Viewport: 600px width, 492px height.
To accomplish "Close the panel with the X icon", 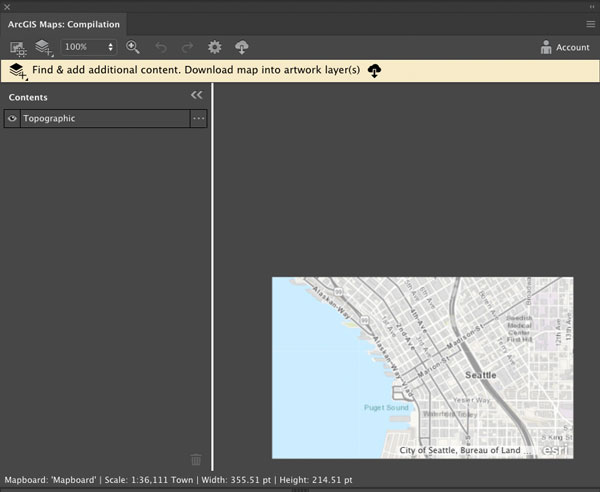I will [x=7, y=7].
